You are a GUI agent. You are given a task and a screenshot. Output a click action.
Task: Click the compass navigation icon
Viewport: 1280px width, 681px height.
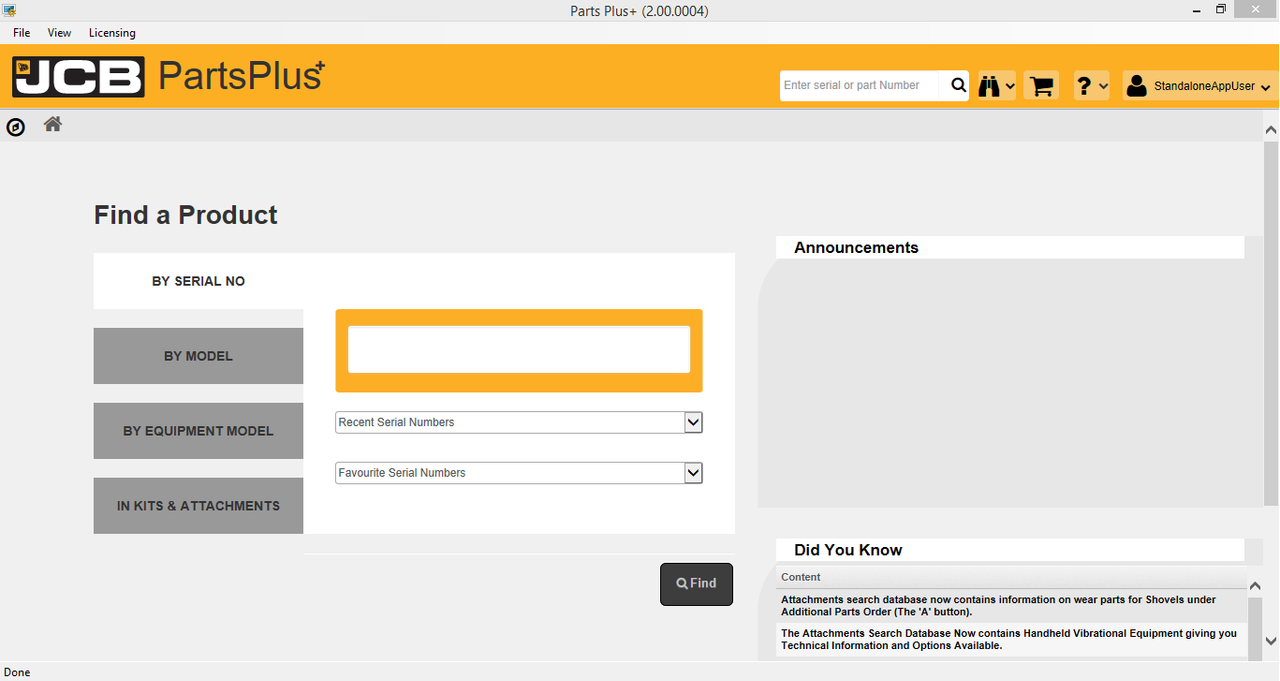point(15,127)
